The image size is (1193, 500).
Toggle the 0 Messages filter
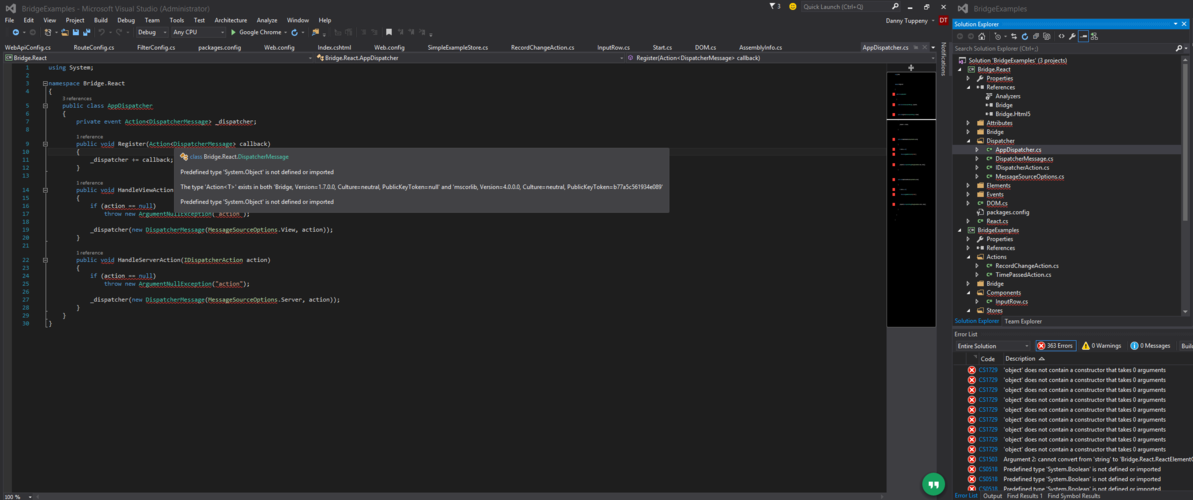1150,346
